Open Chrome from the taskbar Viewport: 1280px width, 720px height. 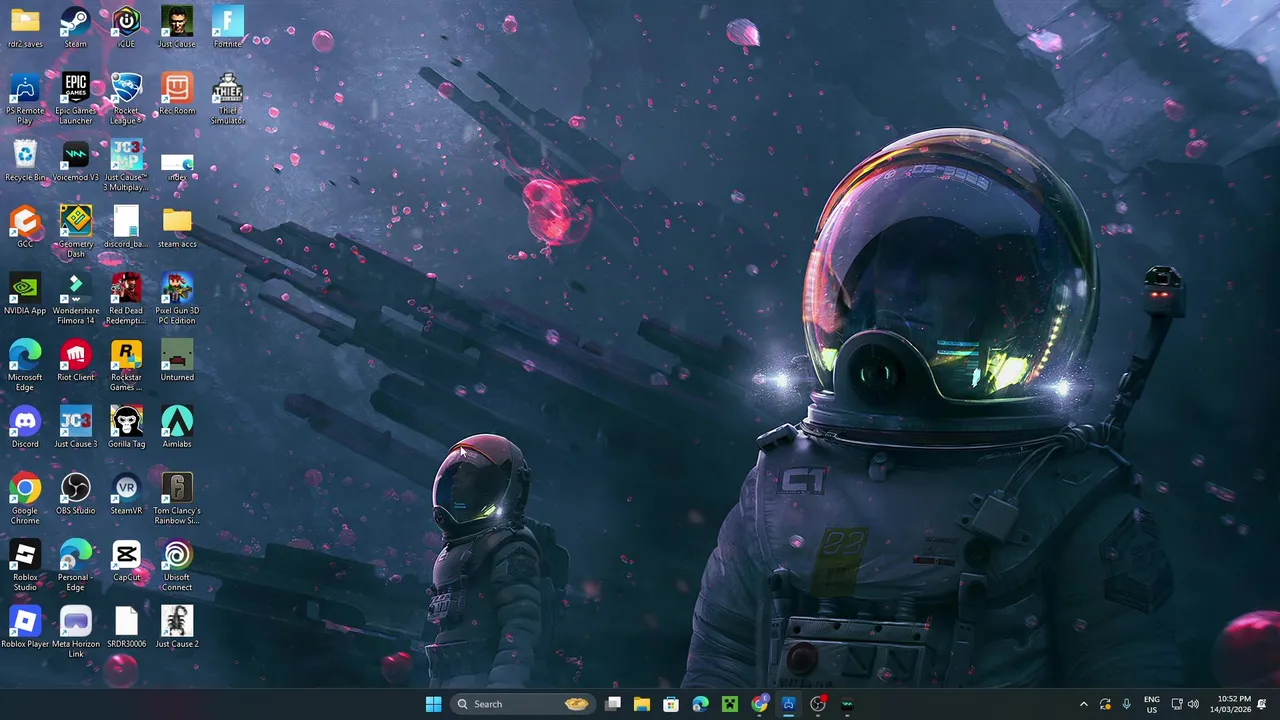pyautogui.click(x=759, y=704)
